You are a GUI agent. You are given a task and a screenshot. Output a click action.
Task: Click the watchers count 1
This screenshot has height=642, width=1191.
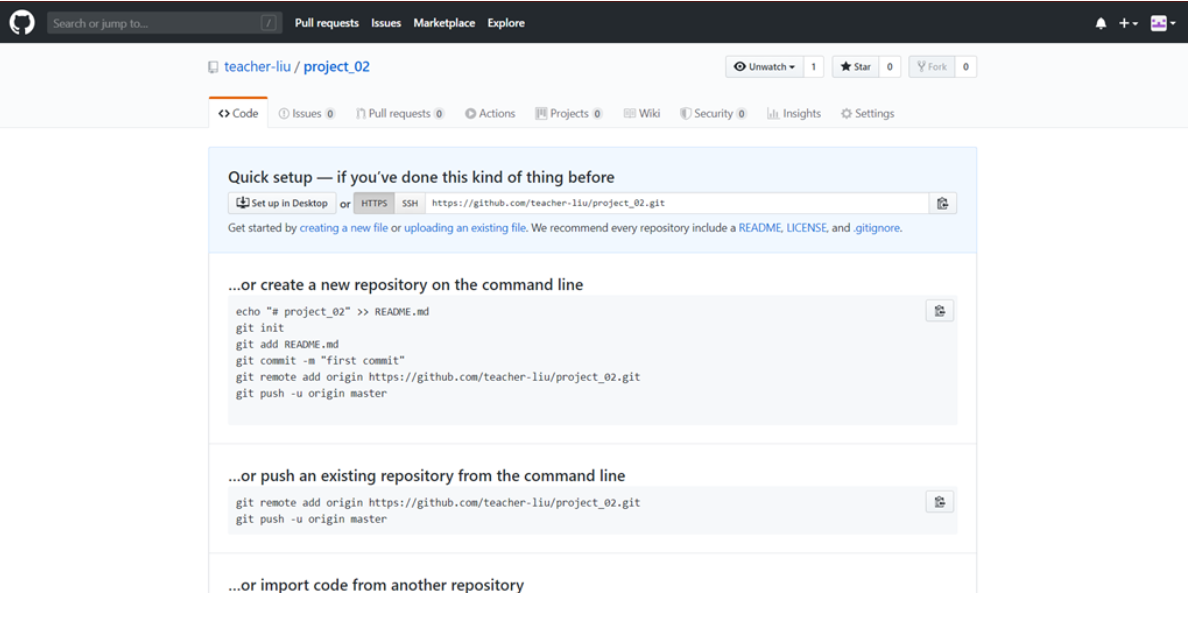coord(813,67)
